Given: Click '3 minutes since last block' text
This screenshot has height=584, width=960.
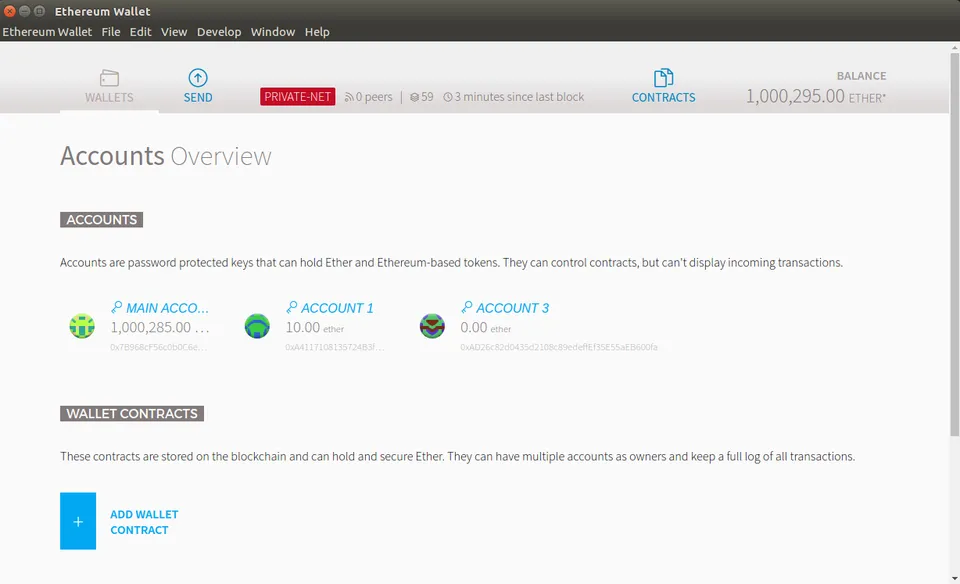Looking at the screenshot, I should pos(519,97).
